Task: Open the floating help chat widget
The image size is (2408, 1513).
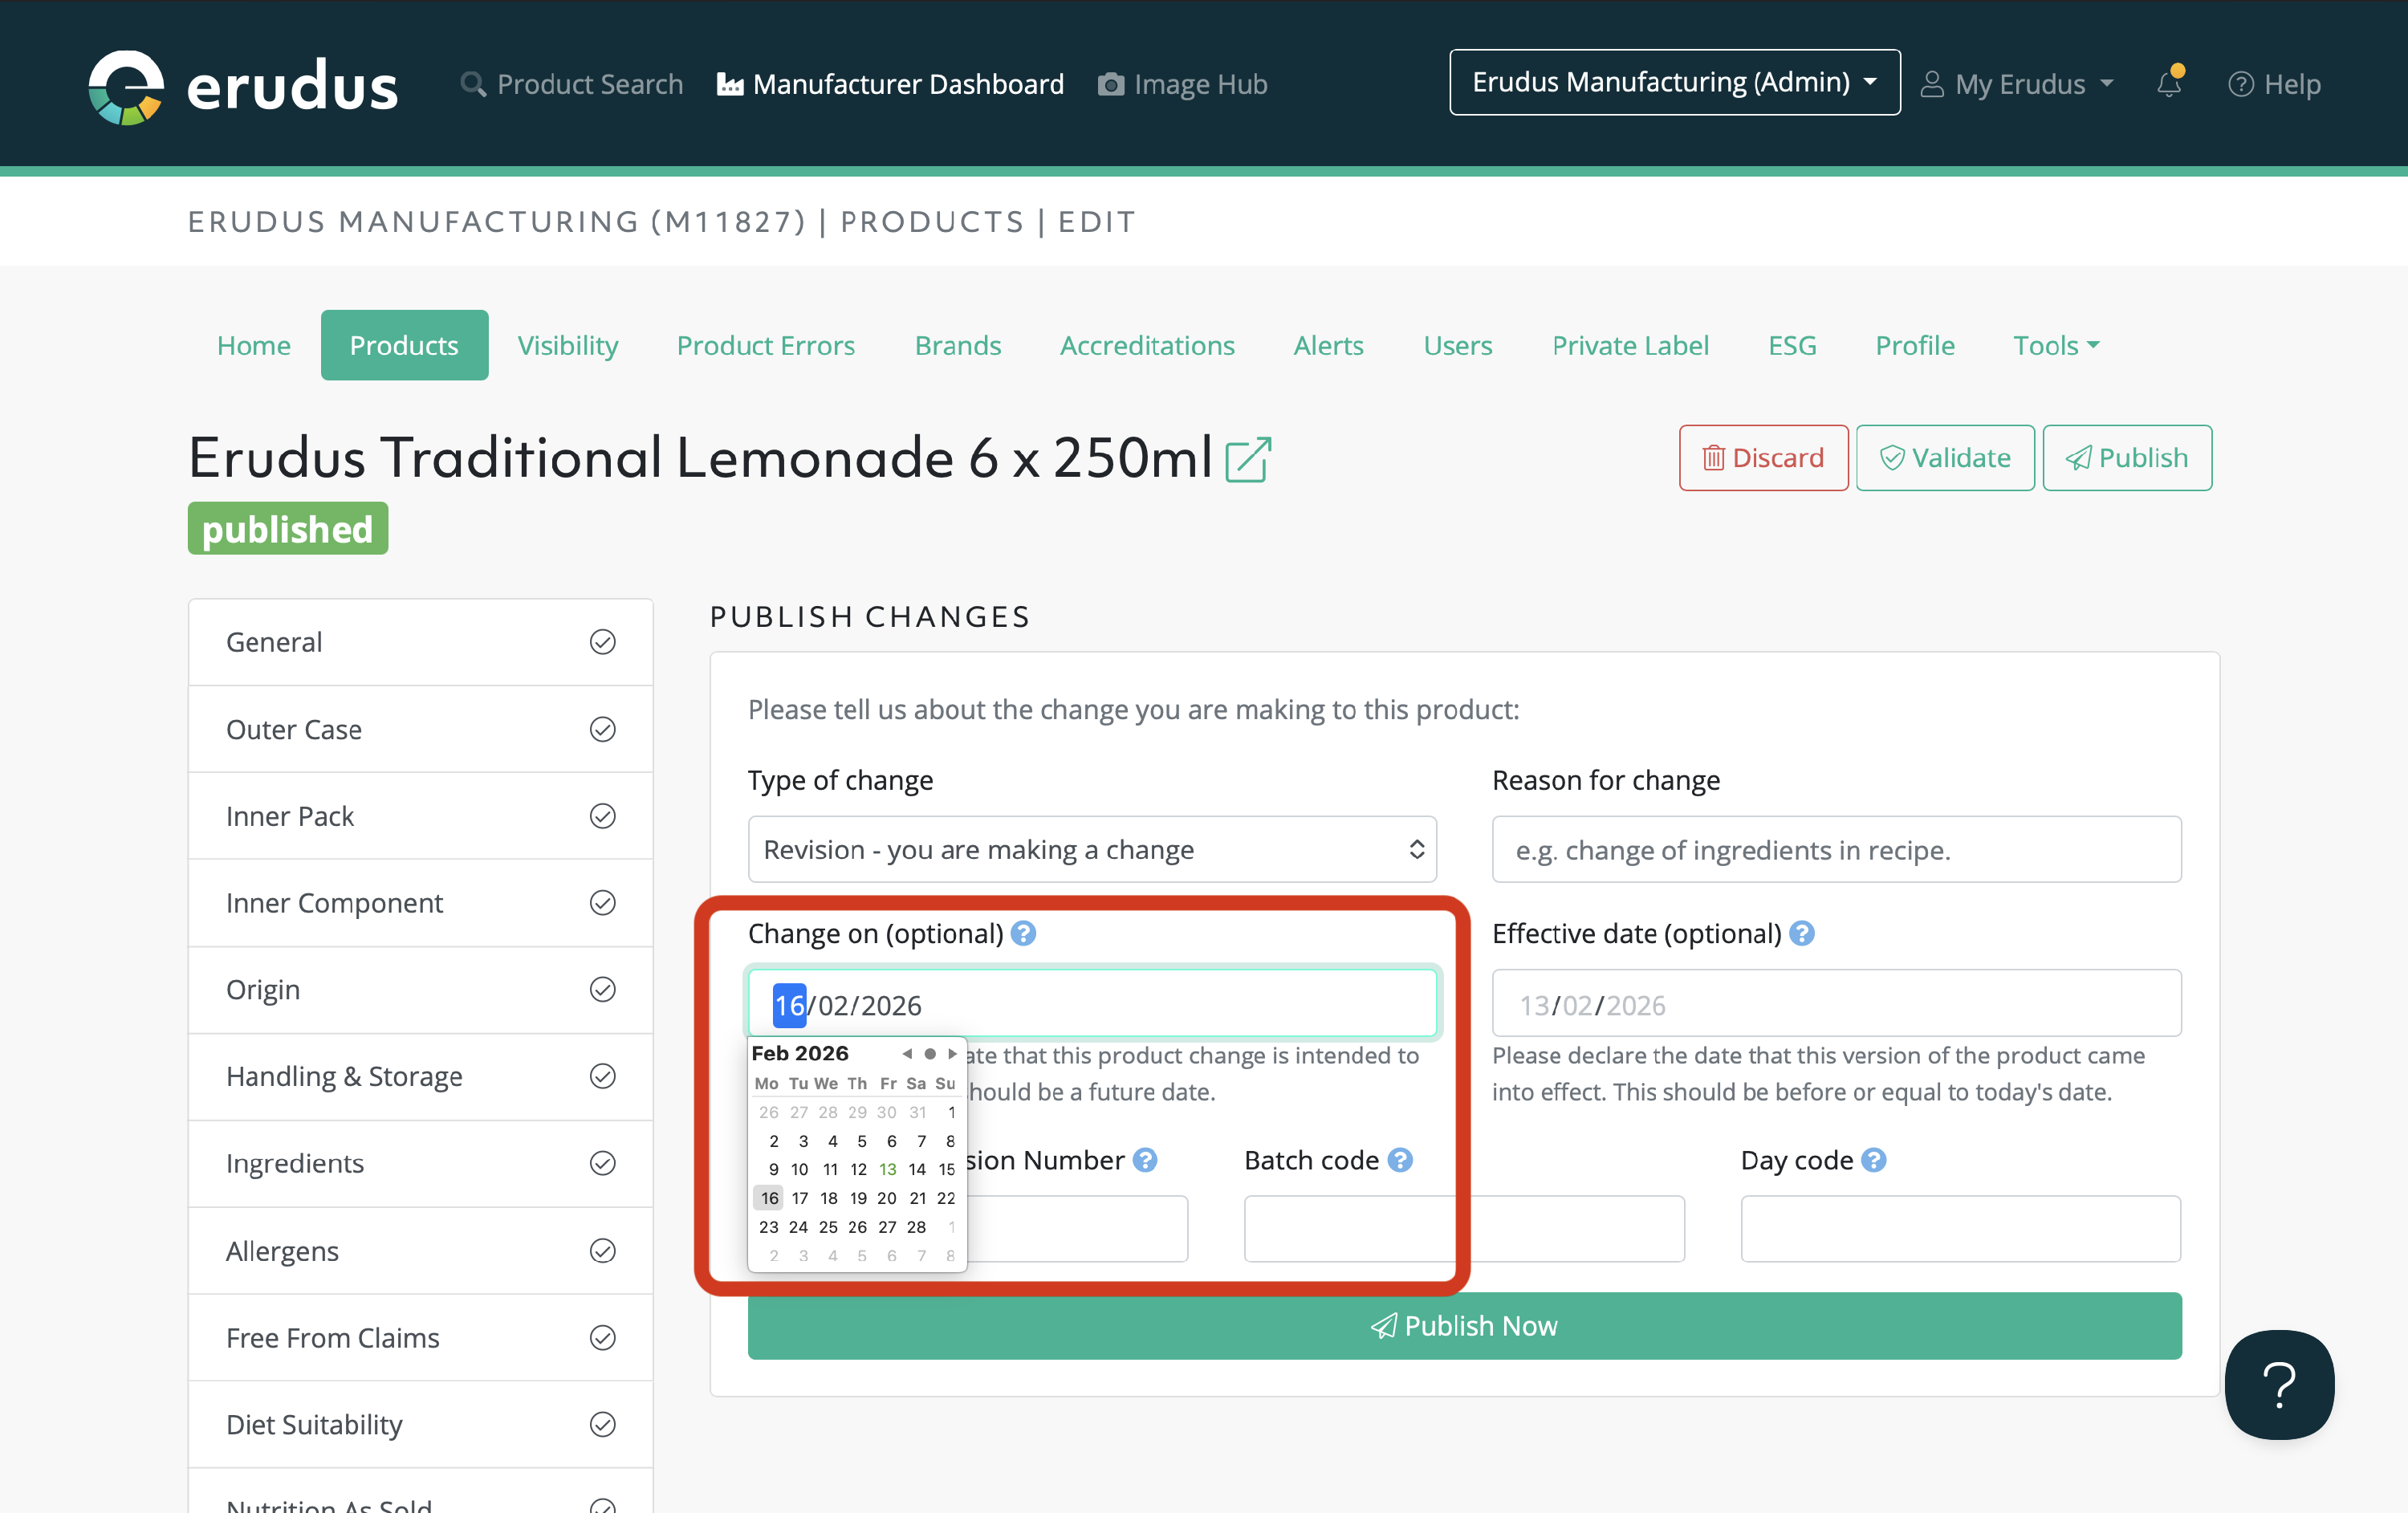Action: click(x=2279, y=1384)
